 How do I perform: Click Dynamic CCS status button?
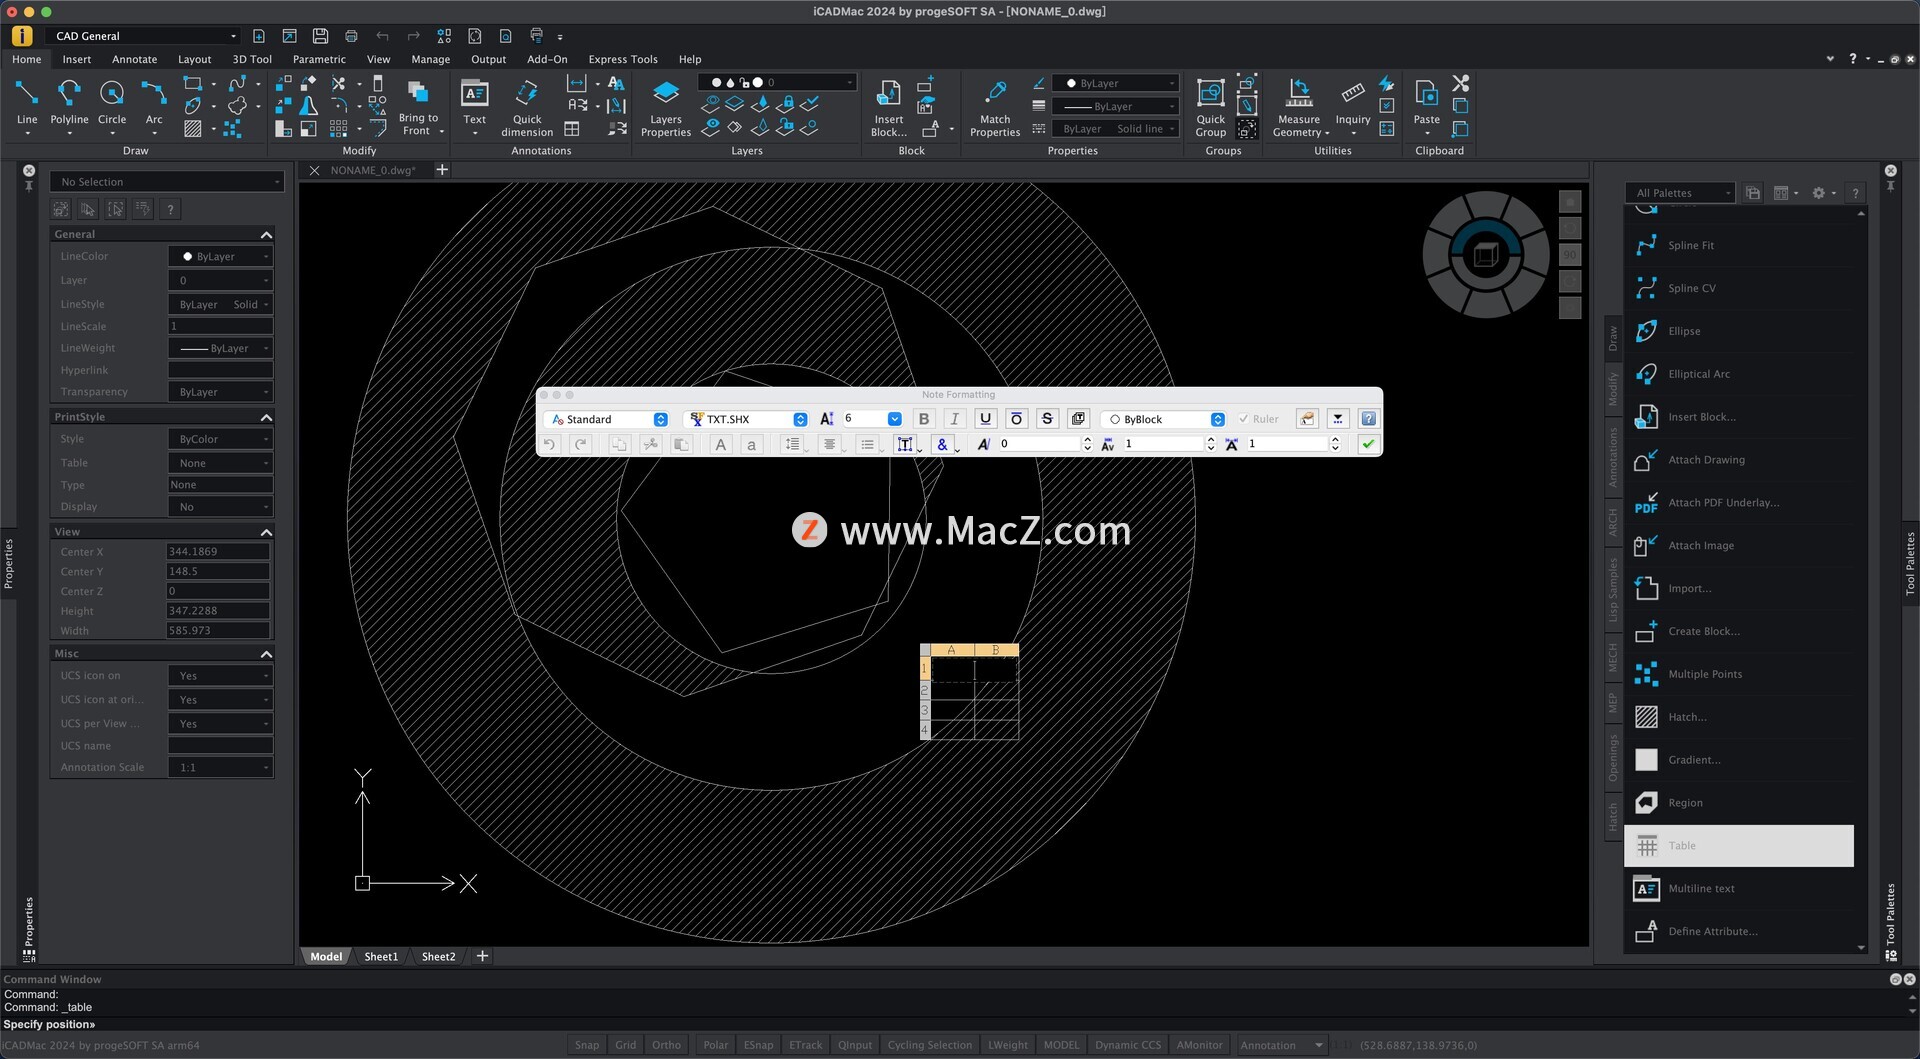pyautogui.click(x=1128, y=1045)
